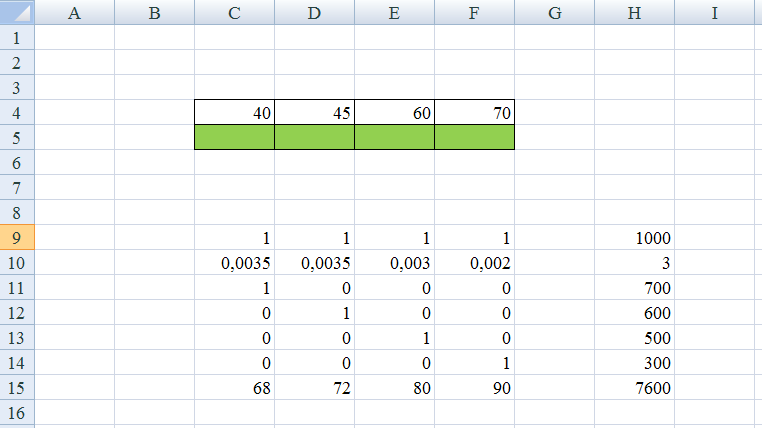The image size is (762, 428).
Task: Click cell D4 containing 45
Action: [x=314, y=112]
